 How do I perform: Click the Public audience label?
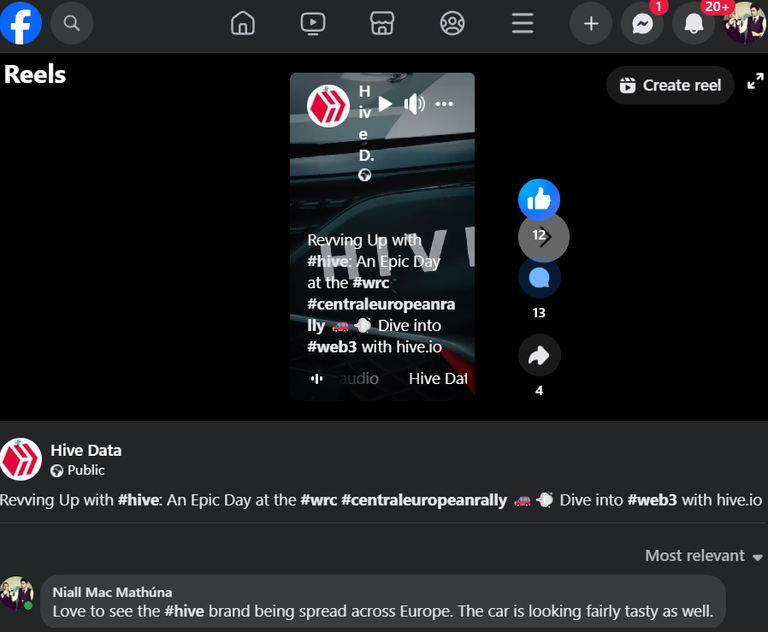click(86, 470)
